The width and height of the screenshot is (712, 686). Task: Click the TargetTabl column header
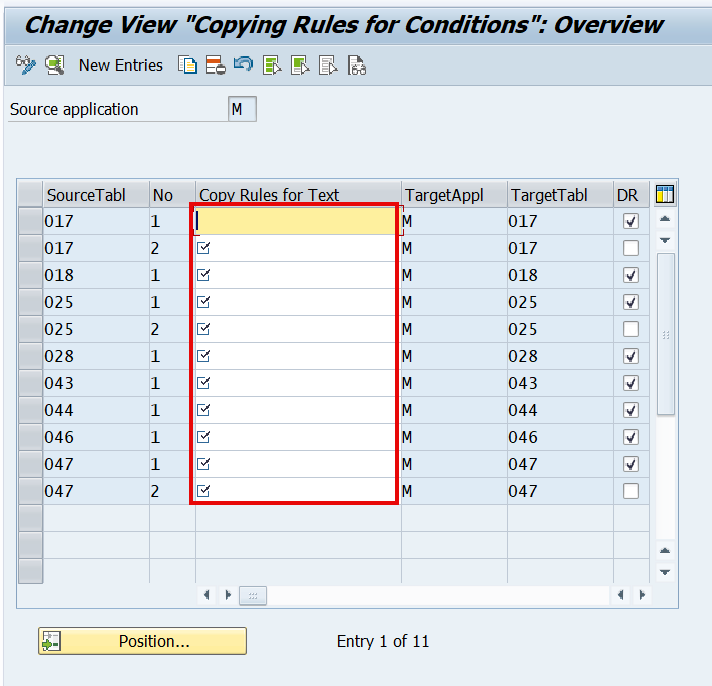(x=560, y=195)
